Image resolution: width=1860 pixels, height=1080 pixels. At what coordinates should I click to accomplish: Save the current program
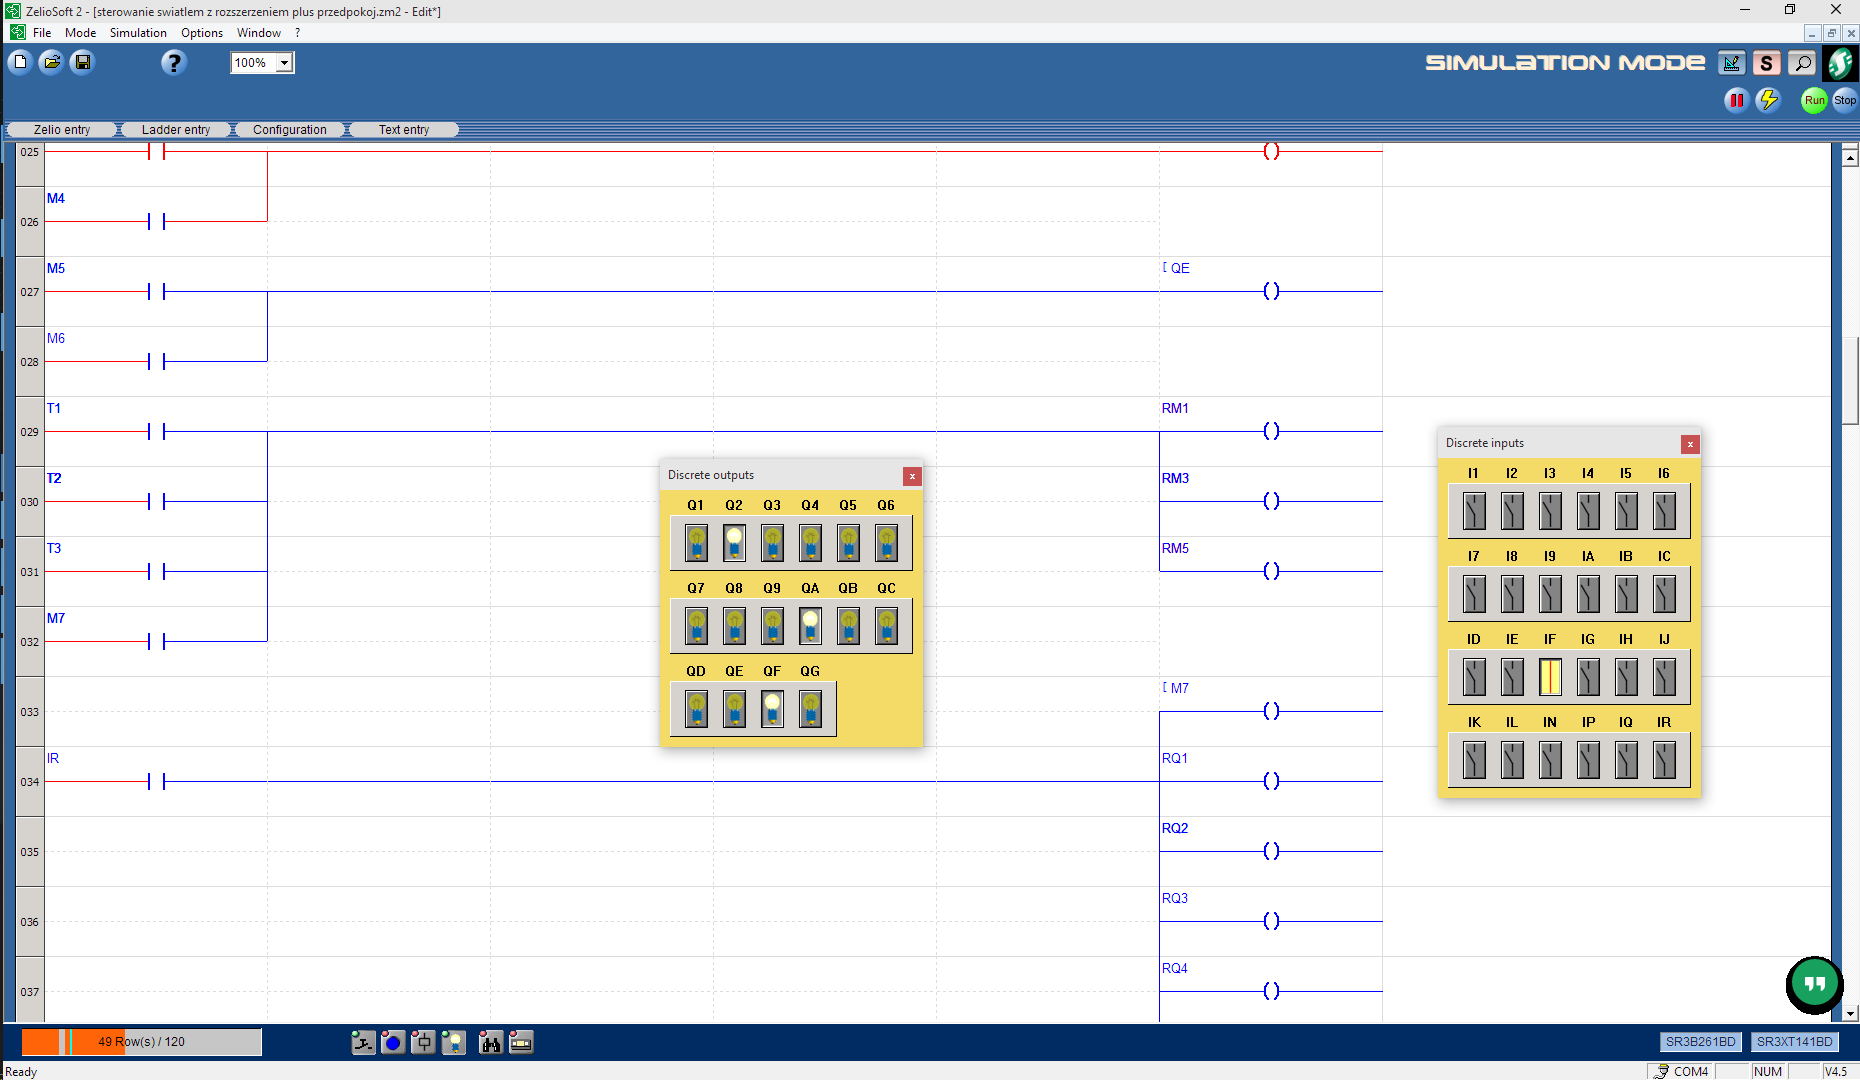(83, 62)
